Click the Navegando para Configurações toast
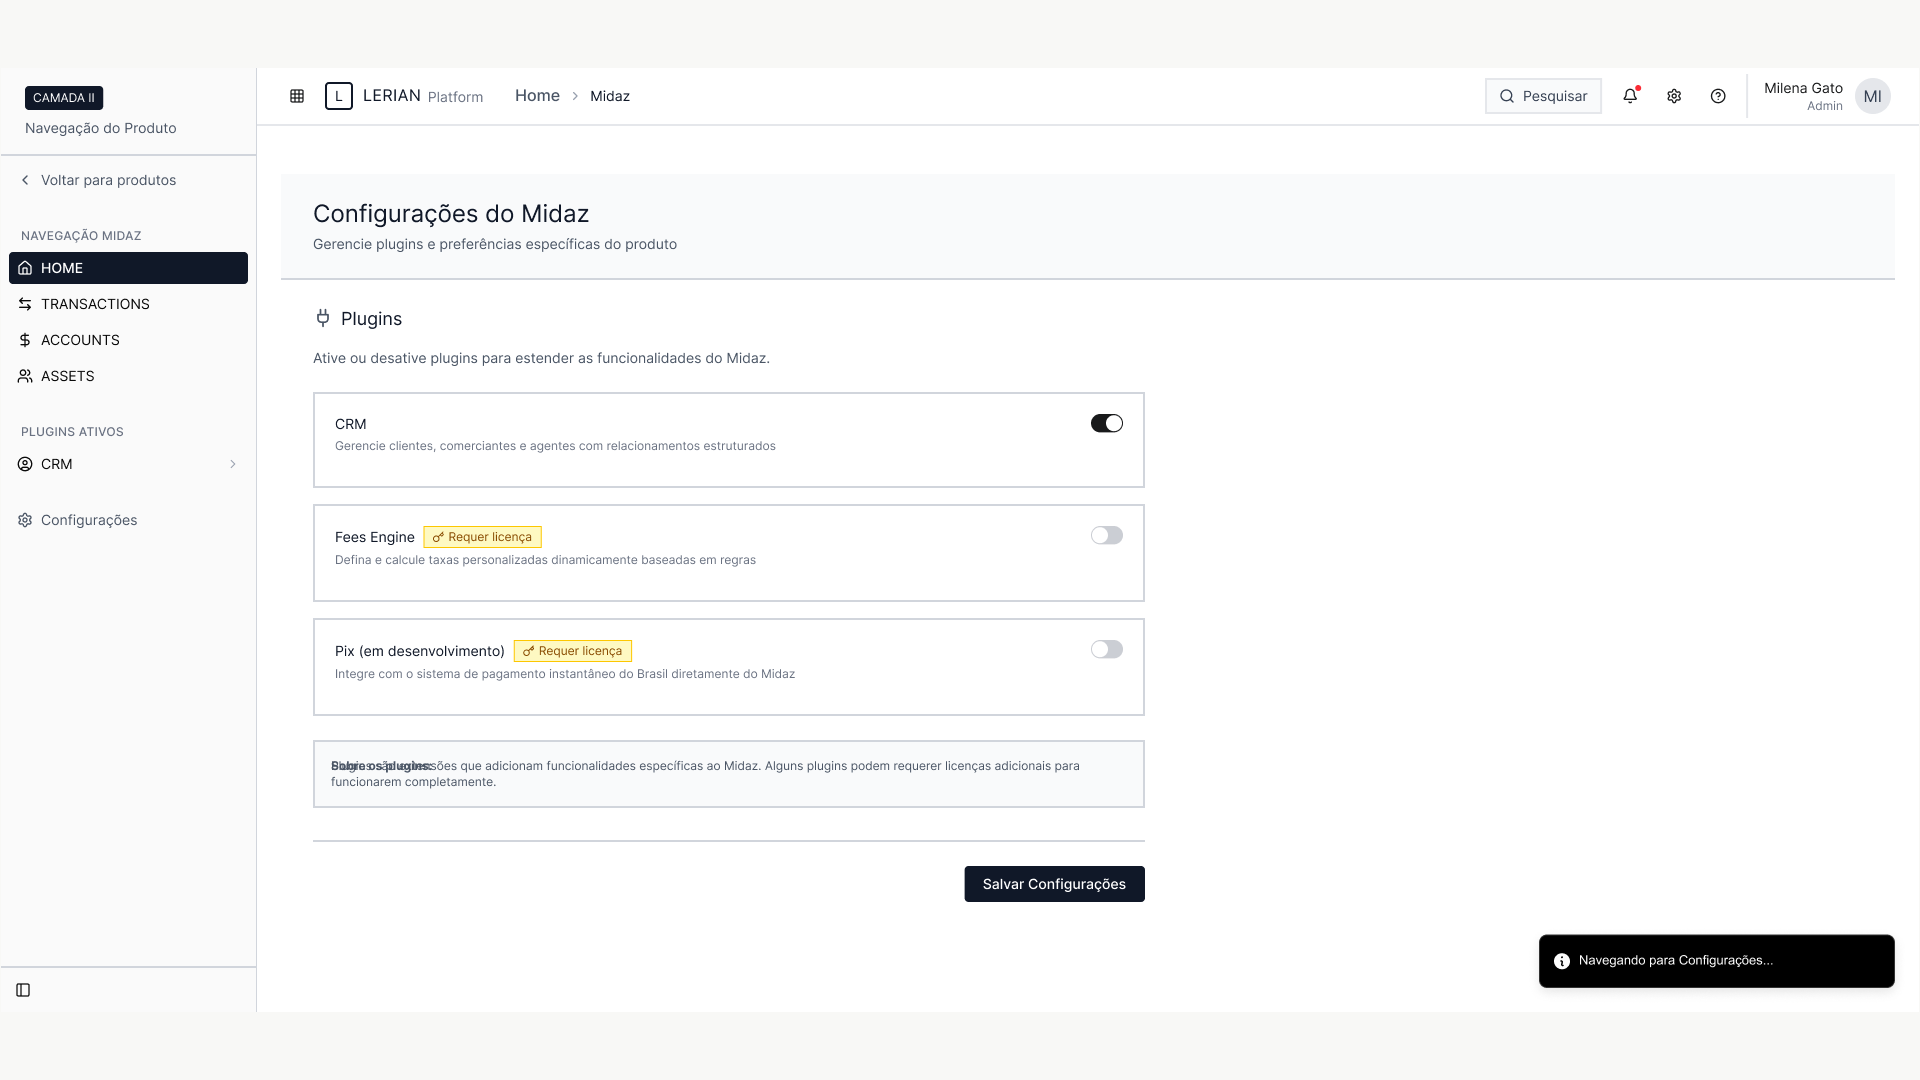The width and height of the screenshot is (1920, 1080). point(1716,961)
